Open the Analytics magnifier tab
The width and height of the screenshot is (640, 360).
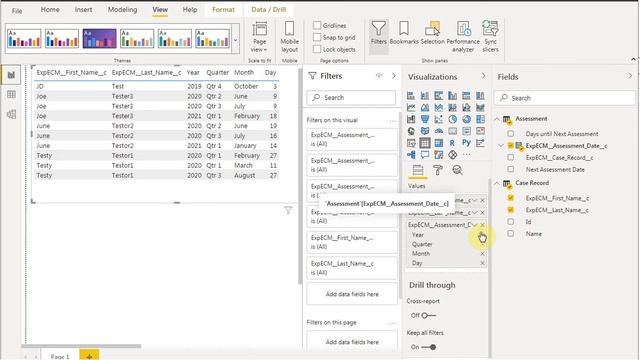coord(458,170)
